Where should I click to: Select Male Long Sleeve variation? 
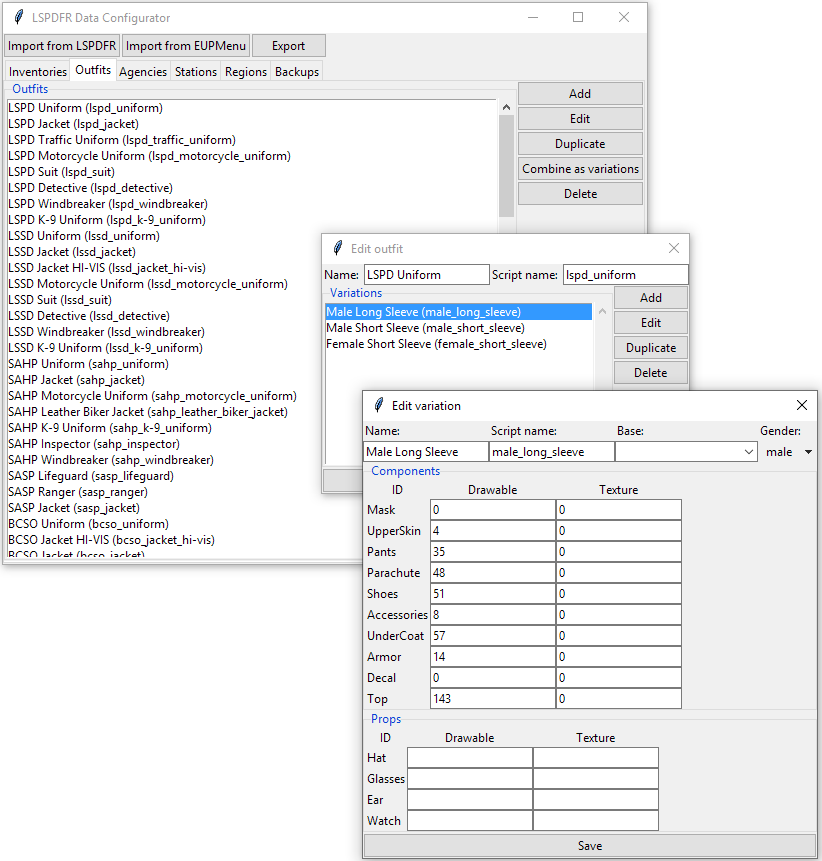[458, 311]
